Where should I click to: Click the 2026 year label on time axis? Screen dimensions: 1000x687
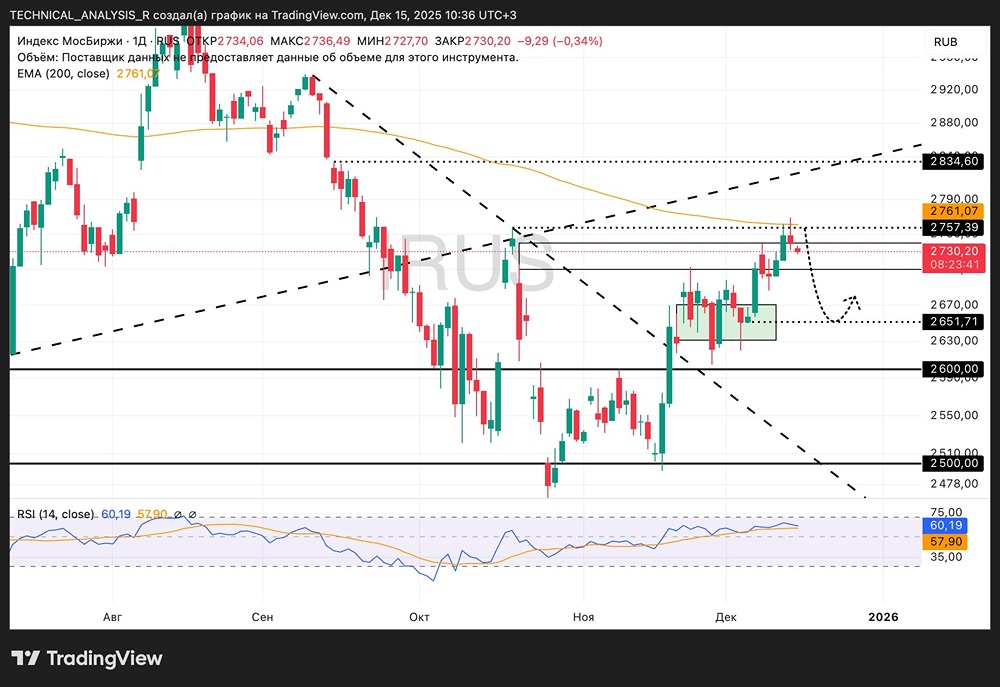(883, 617)
